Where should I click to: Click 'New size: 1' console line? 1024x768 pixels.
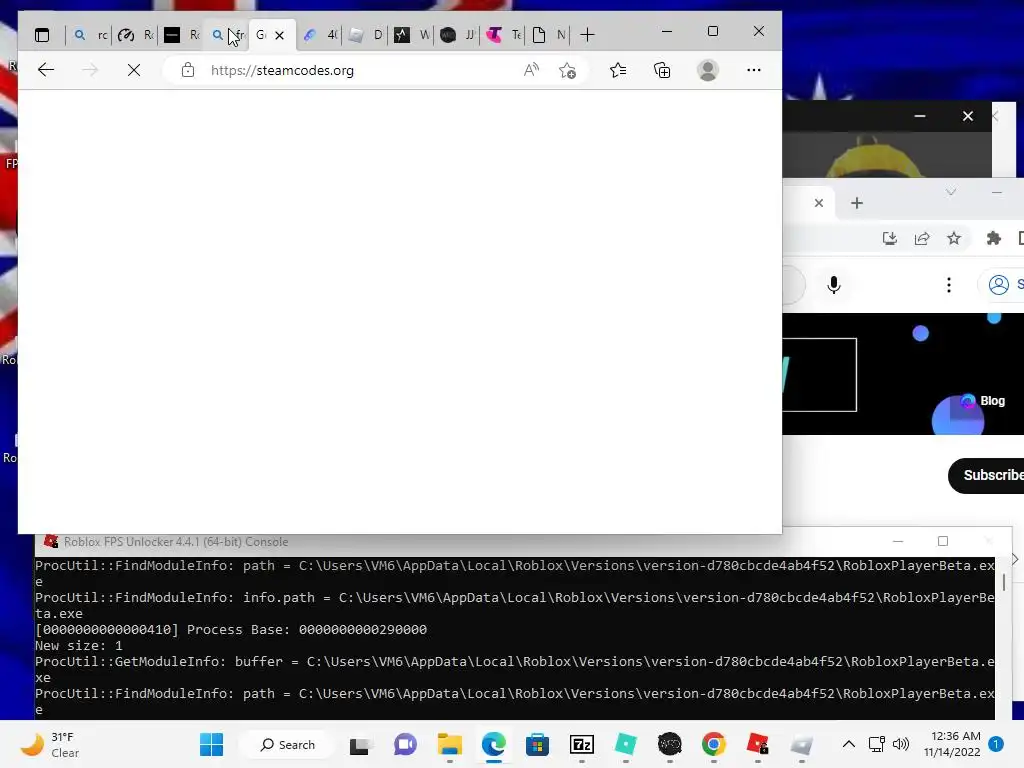[78, 646]
